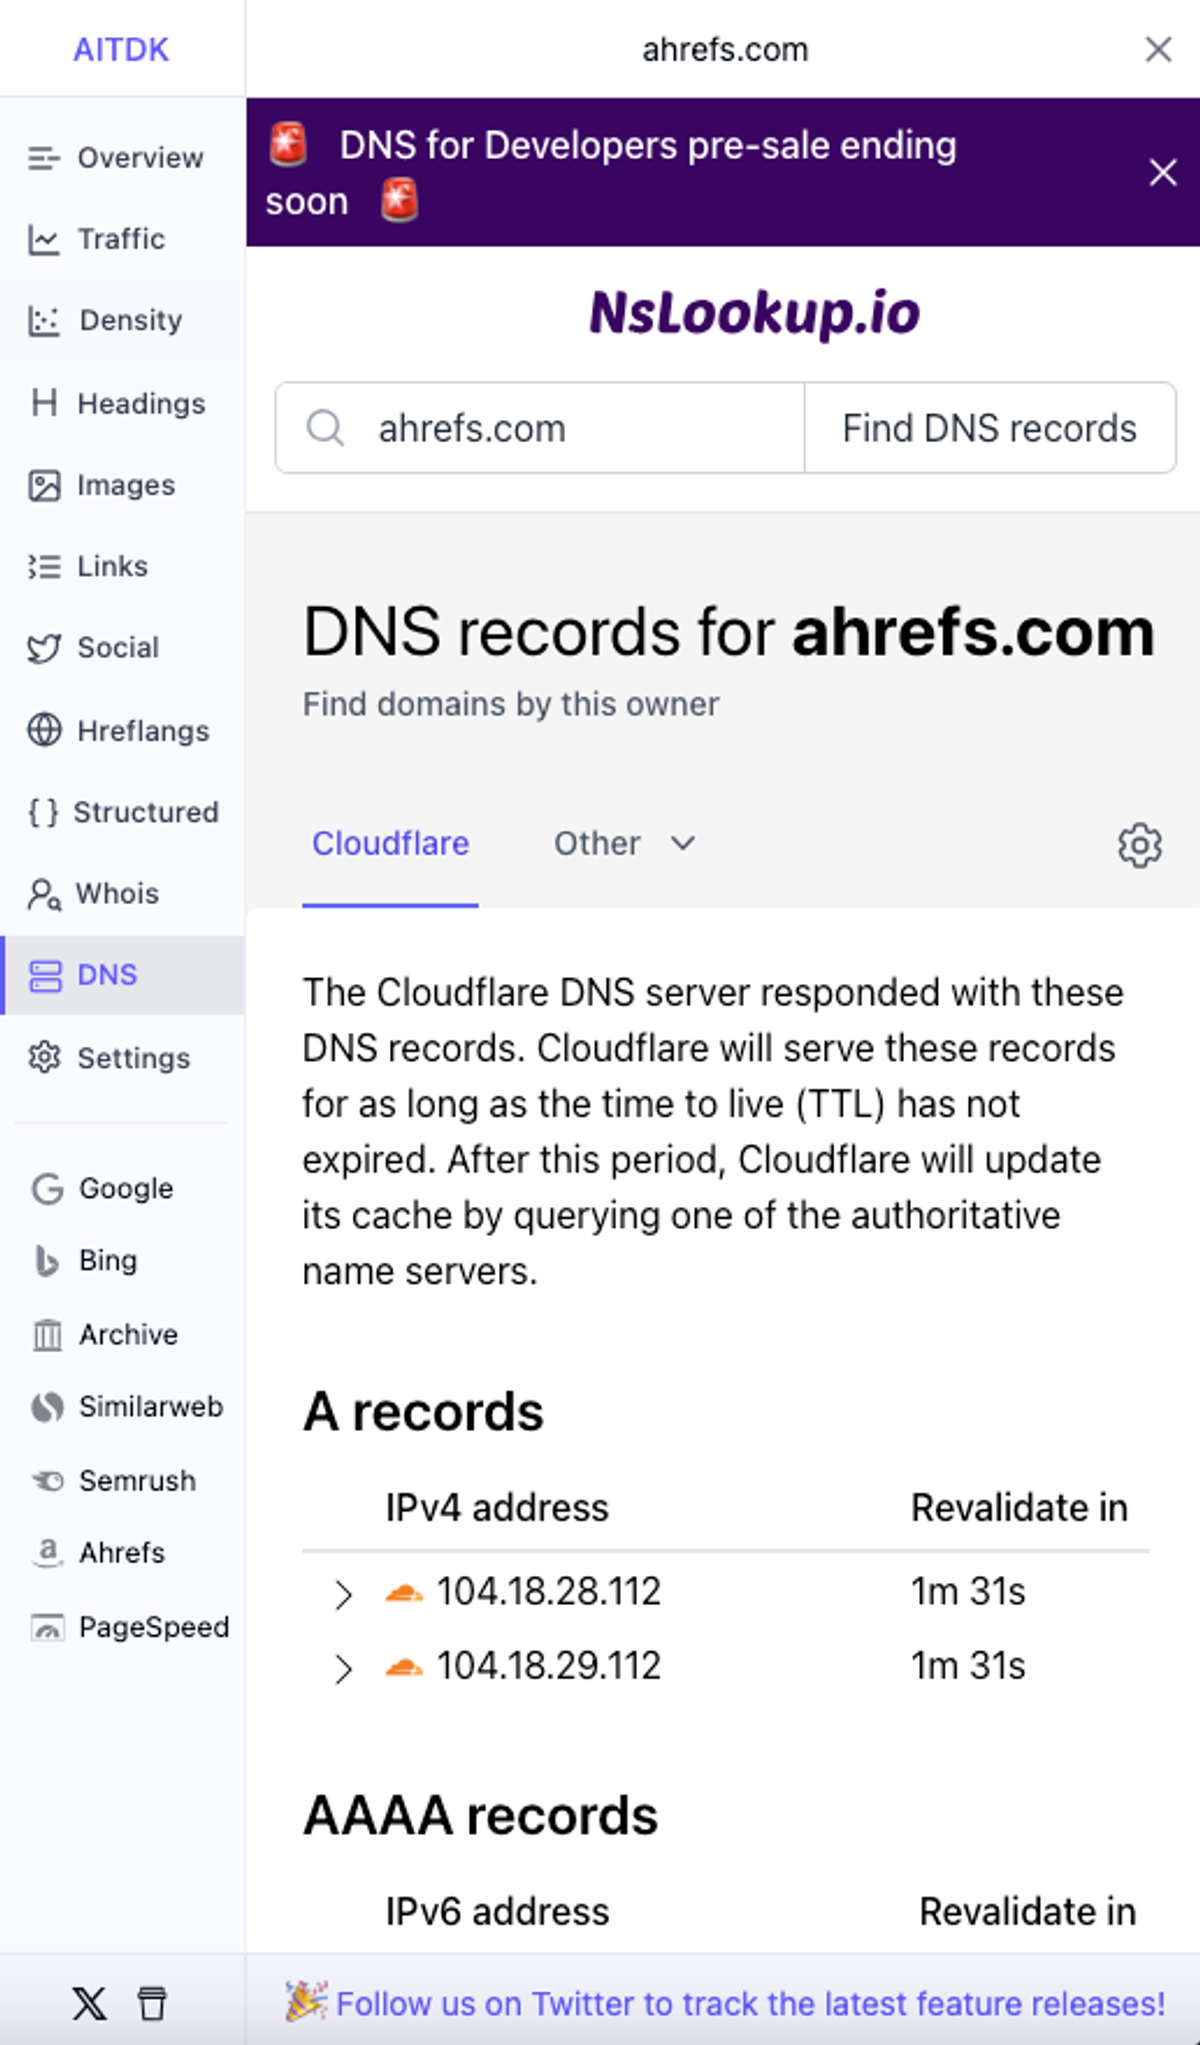Select the Structured menu item label
Viewport: 1200px width, 2045px height.
(x=146, y=812)
